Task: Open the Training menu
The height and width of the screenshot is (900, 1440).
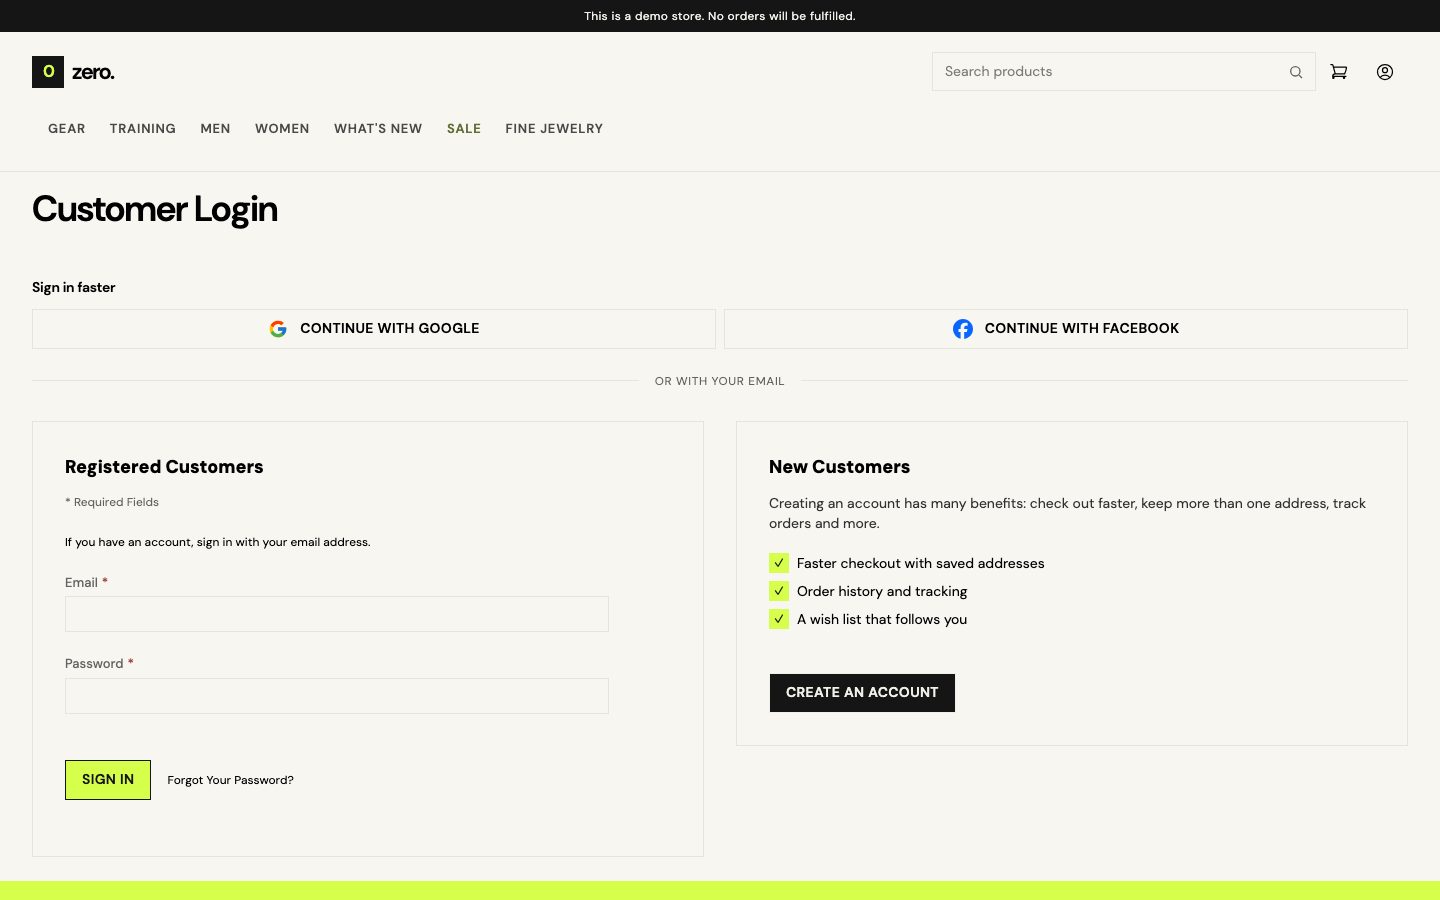Action: [x=143, y=129]
